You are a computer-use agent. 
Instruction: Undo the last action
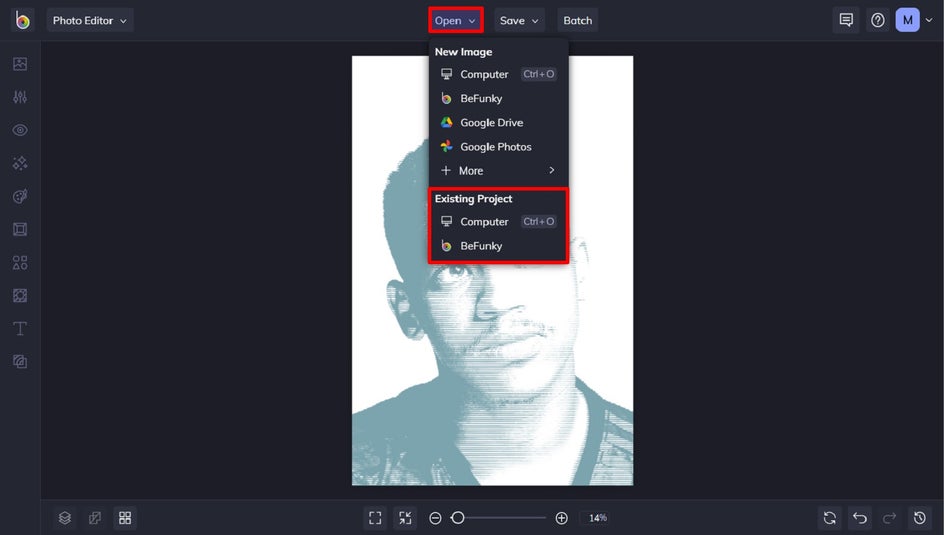(860, 518)
